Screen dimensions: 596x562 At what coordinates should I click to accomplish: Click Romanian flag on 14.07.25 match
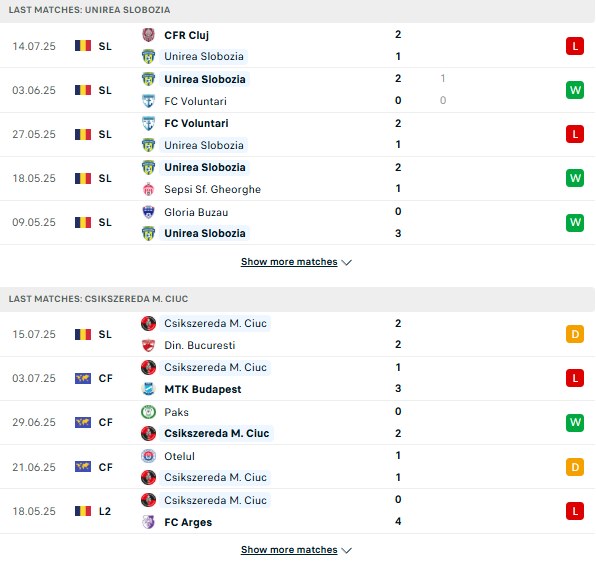pos(83,46)
